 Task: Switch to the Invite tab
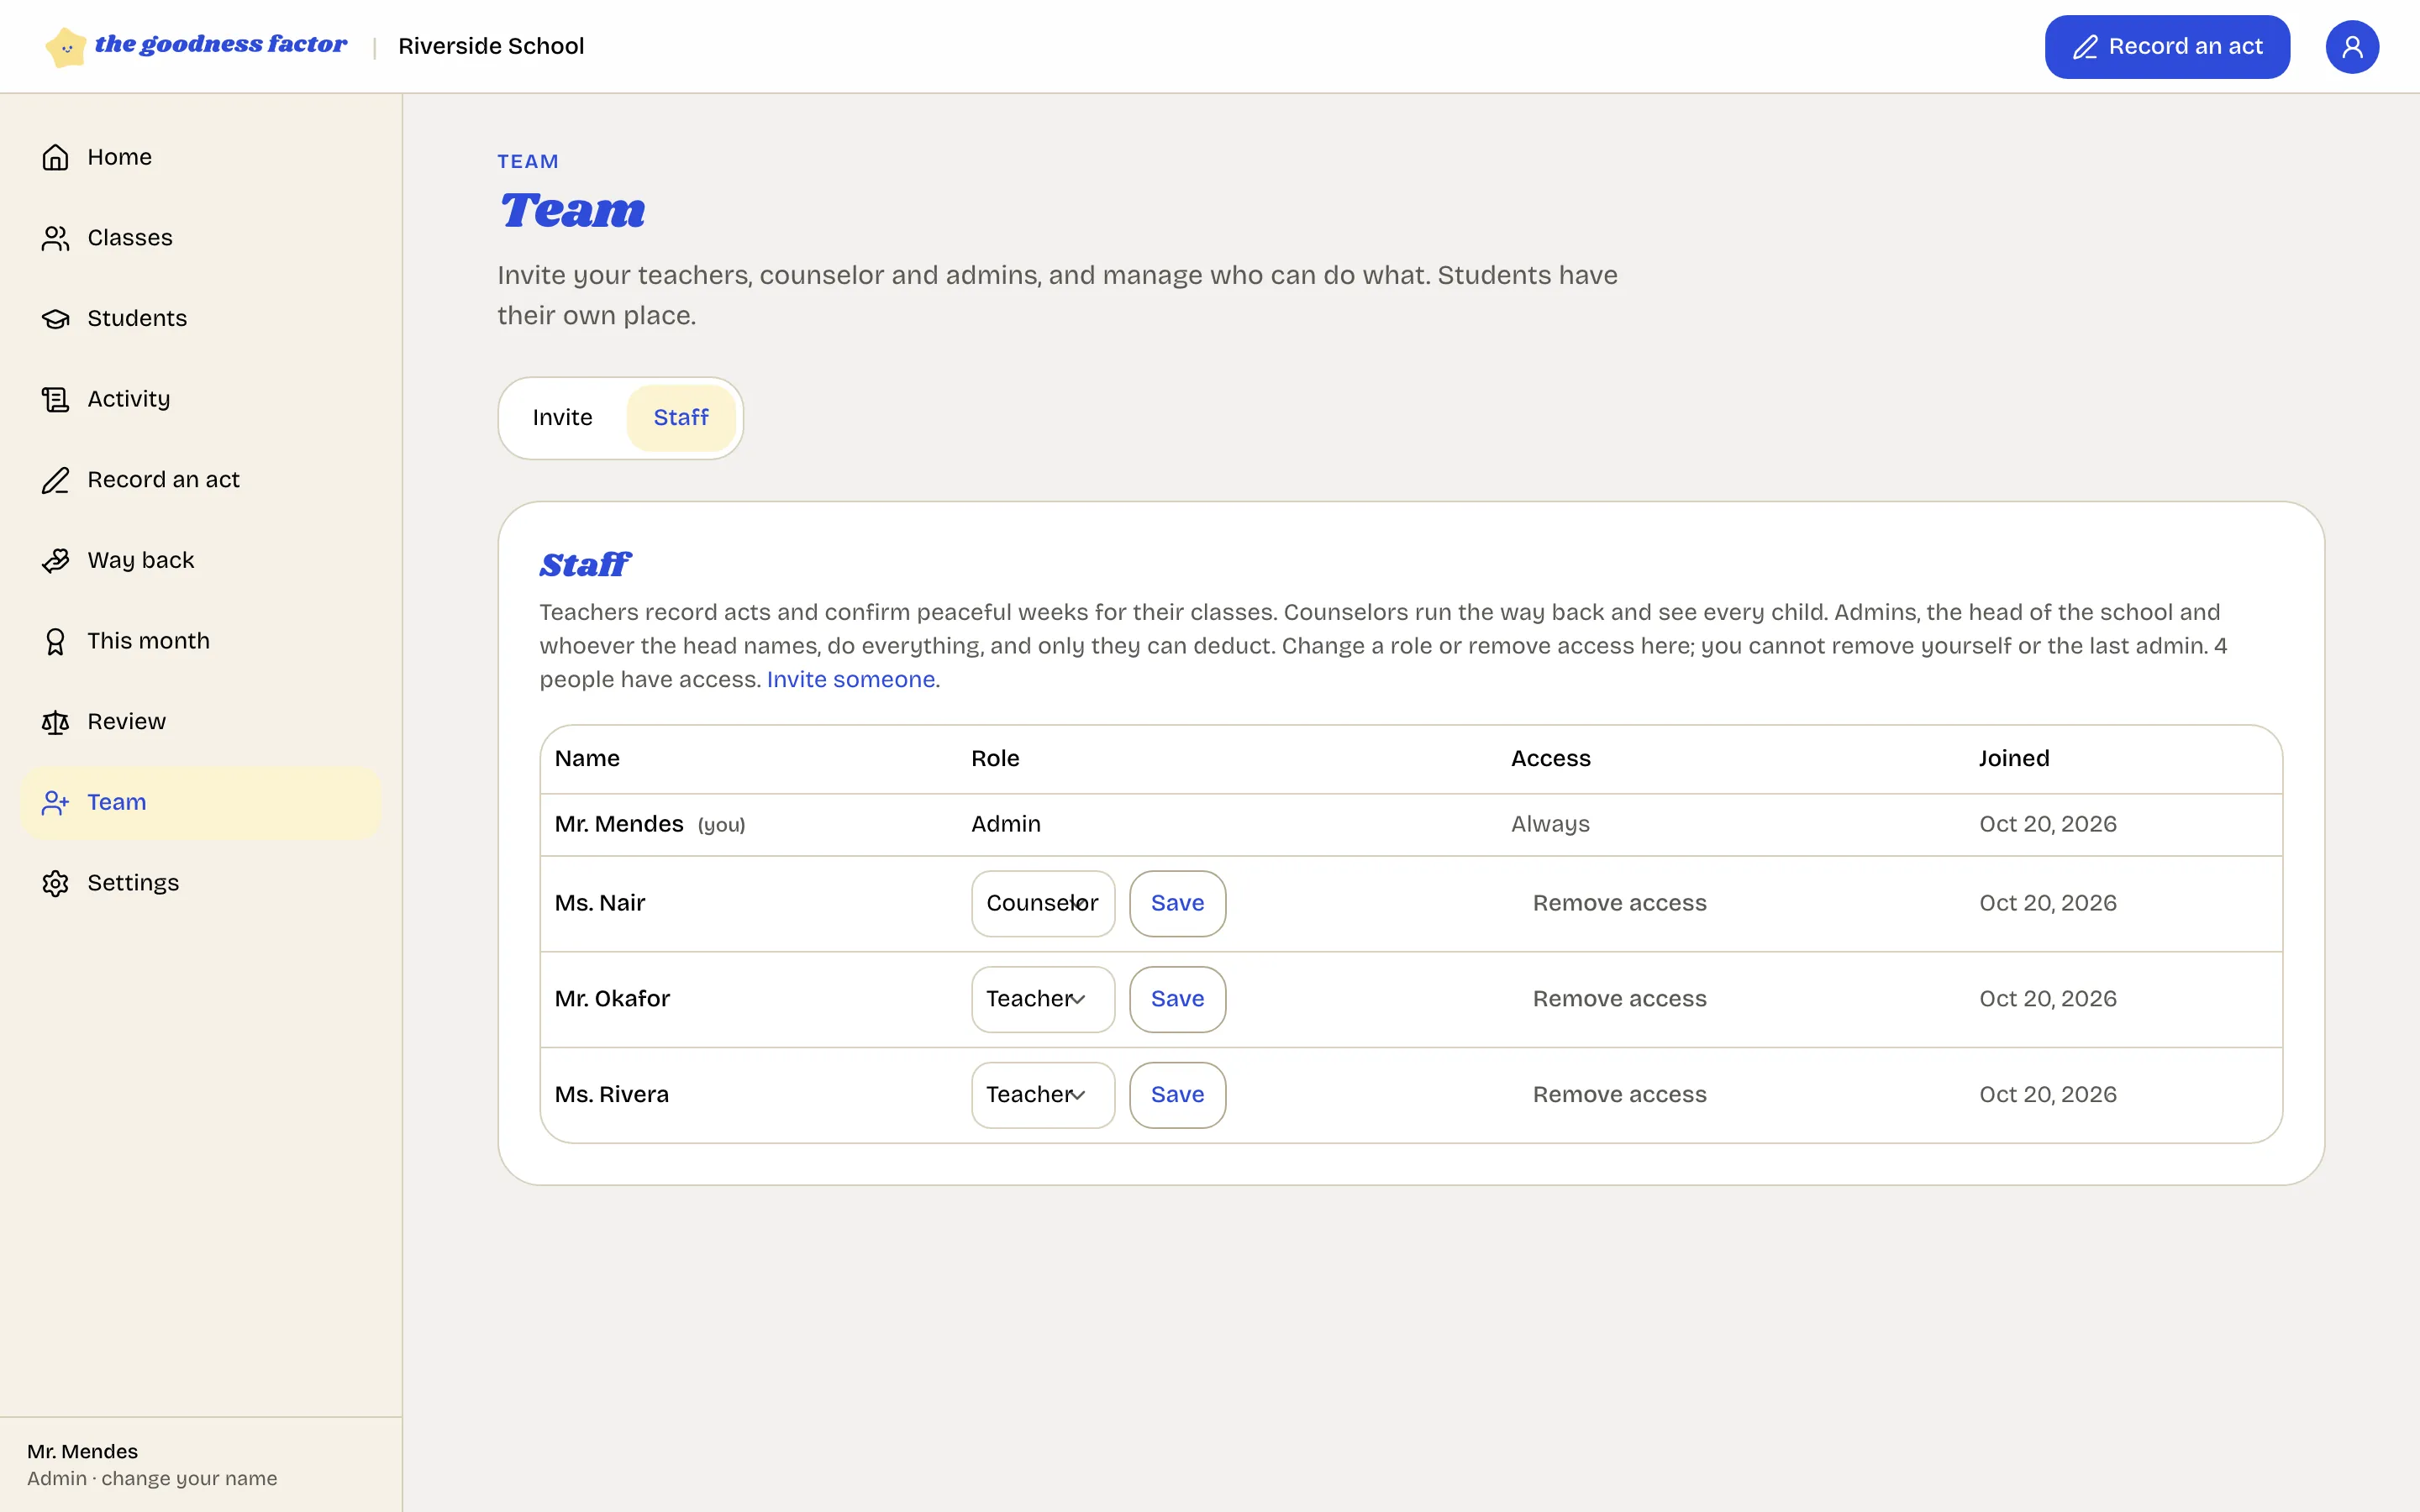point(562,418)
